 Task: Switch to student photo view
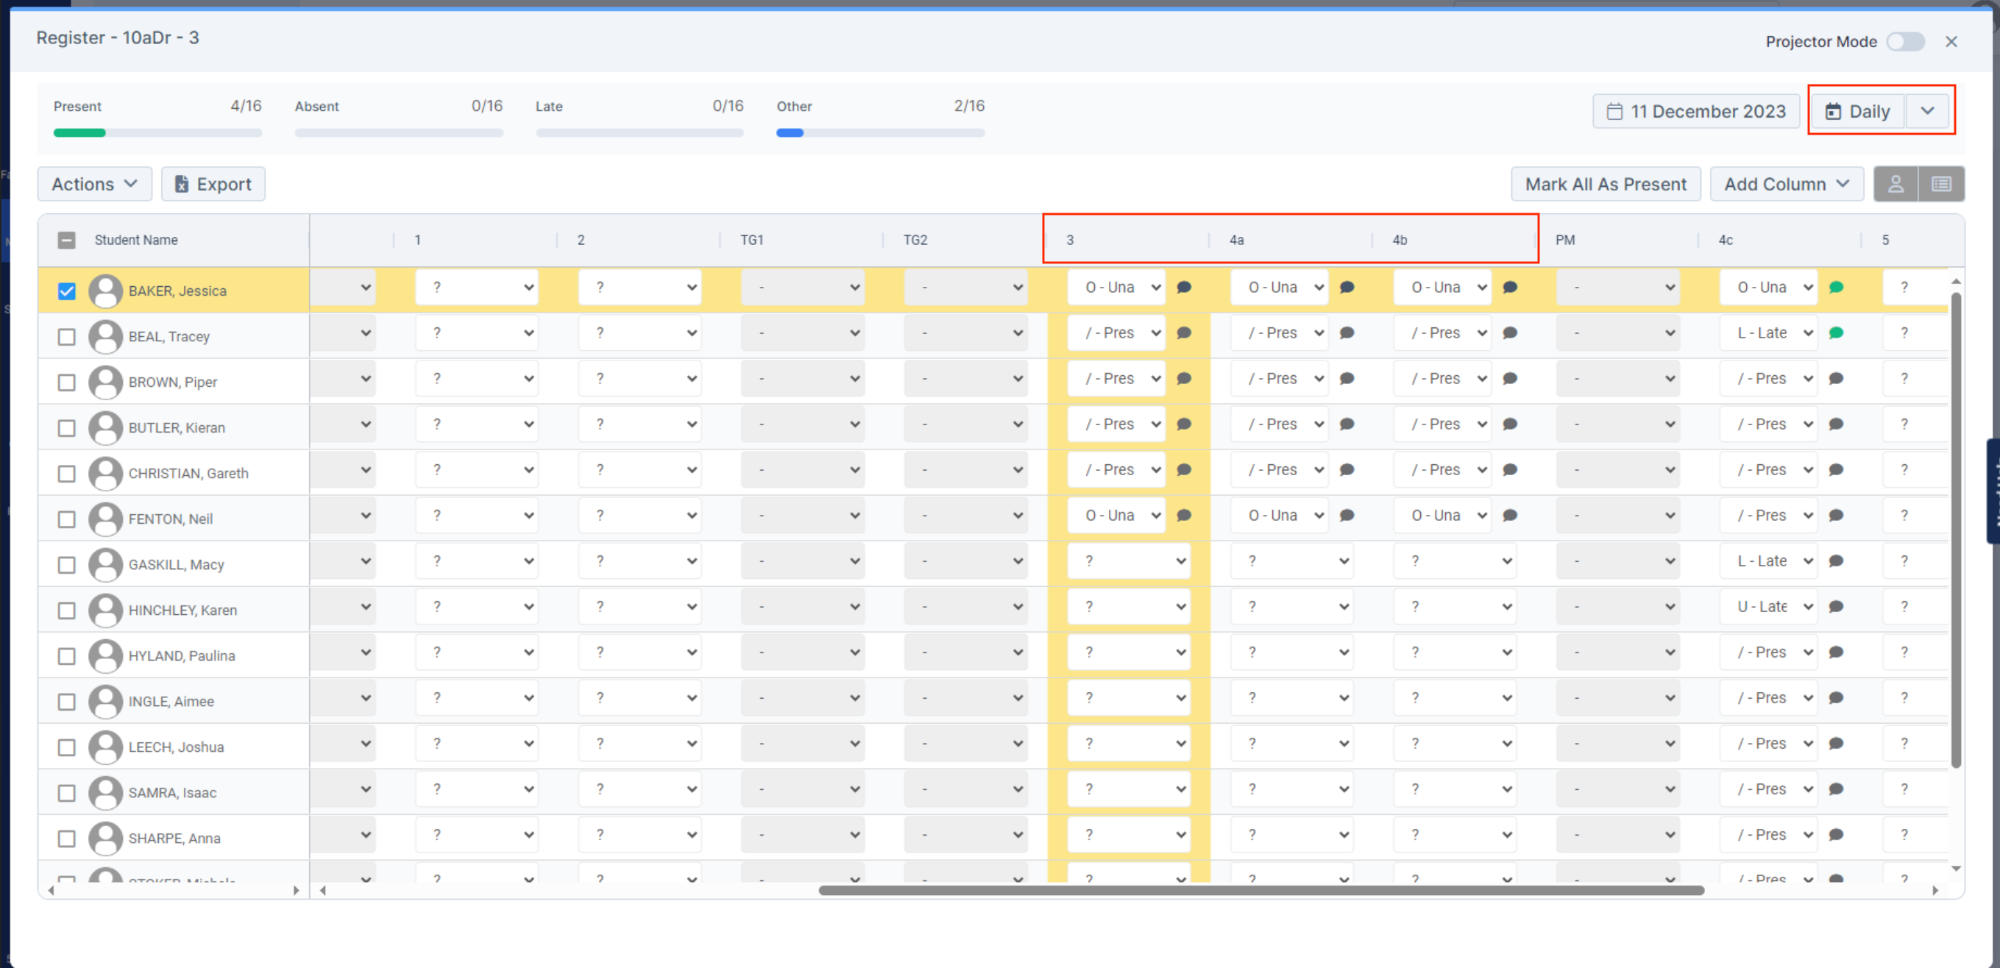point(1898,183)
